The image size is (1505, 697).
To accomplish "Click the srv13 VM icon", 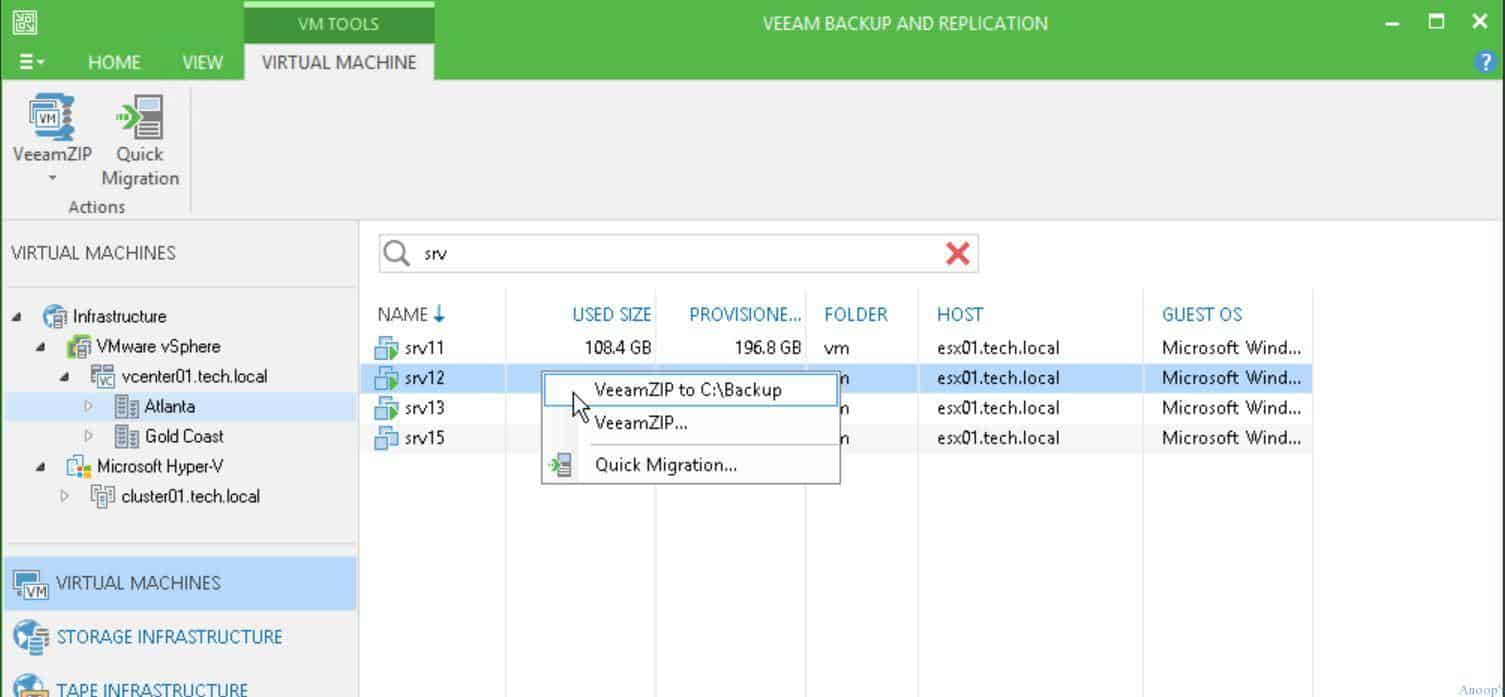I will tap(386, 408).
